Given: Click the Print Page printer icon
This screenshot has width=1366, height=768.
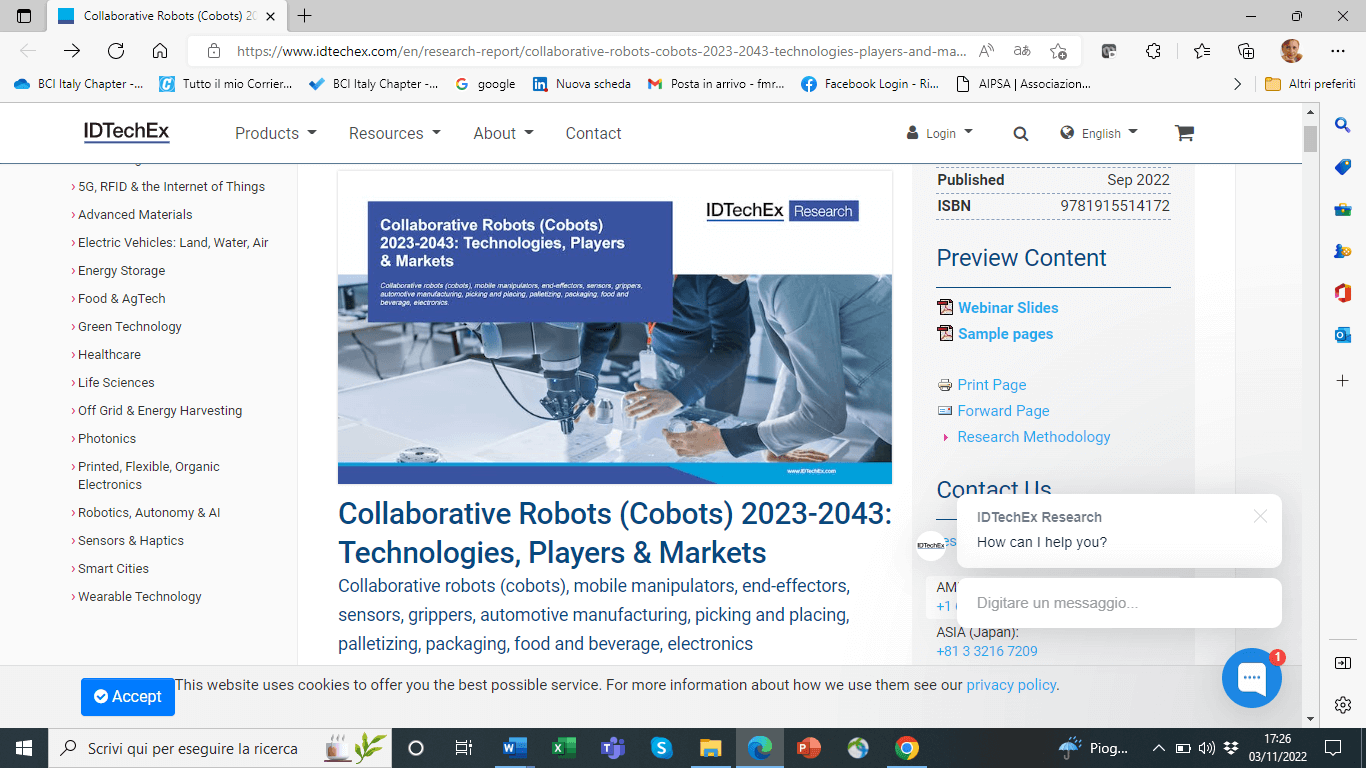Looking at the screenshot, I should coord(944,384).
